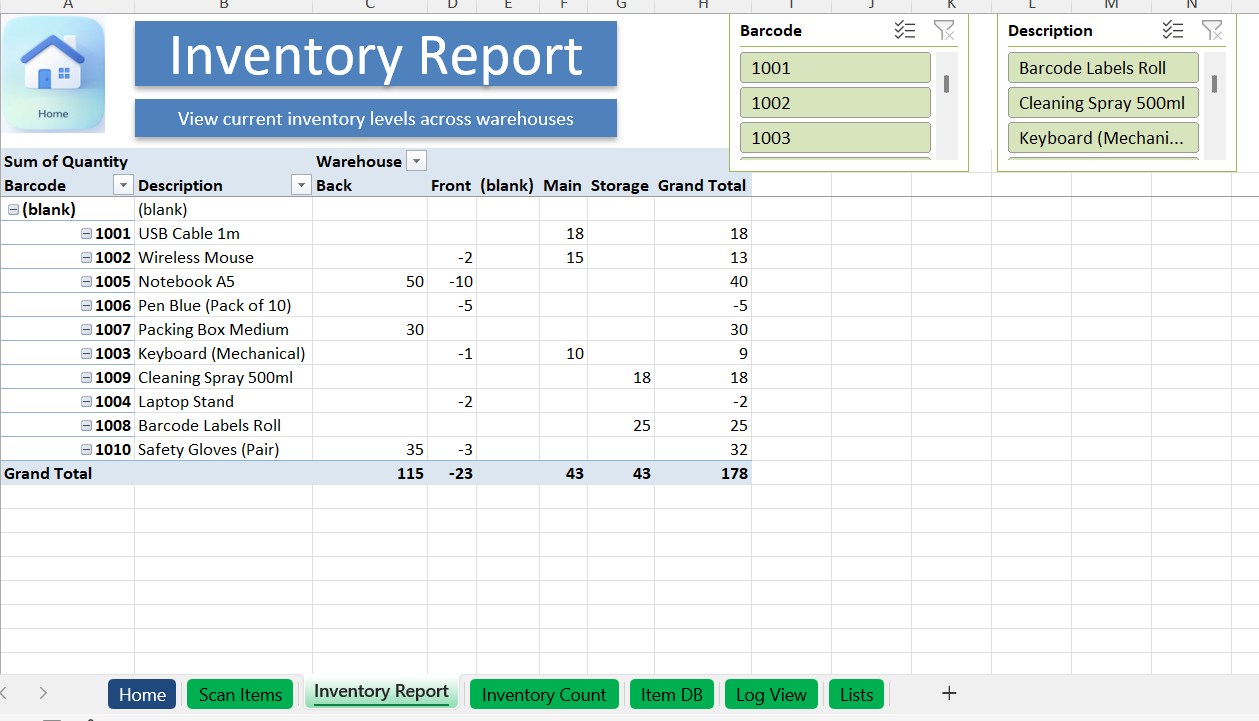1259x721 pixels.
Task: Select 1002 in the Barcode slicer
Action: (x=835, y=103)
